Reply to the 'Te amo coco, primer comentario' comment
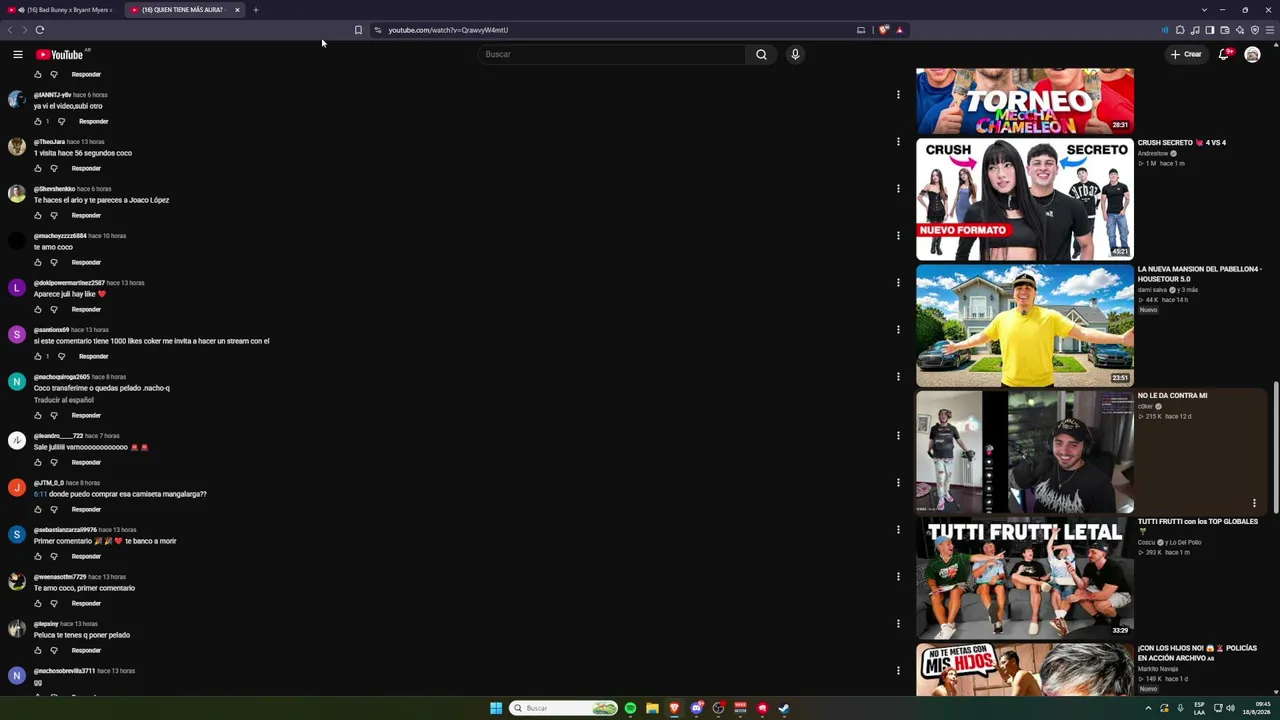This screenshot has height=720, width=1280. pos(86,603)
